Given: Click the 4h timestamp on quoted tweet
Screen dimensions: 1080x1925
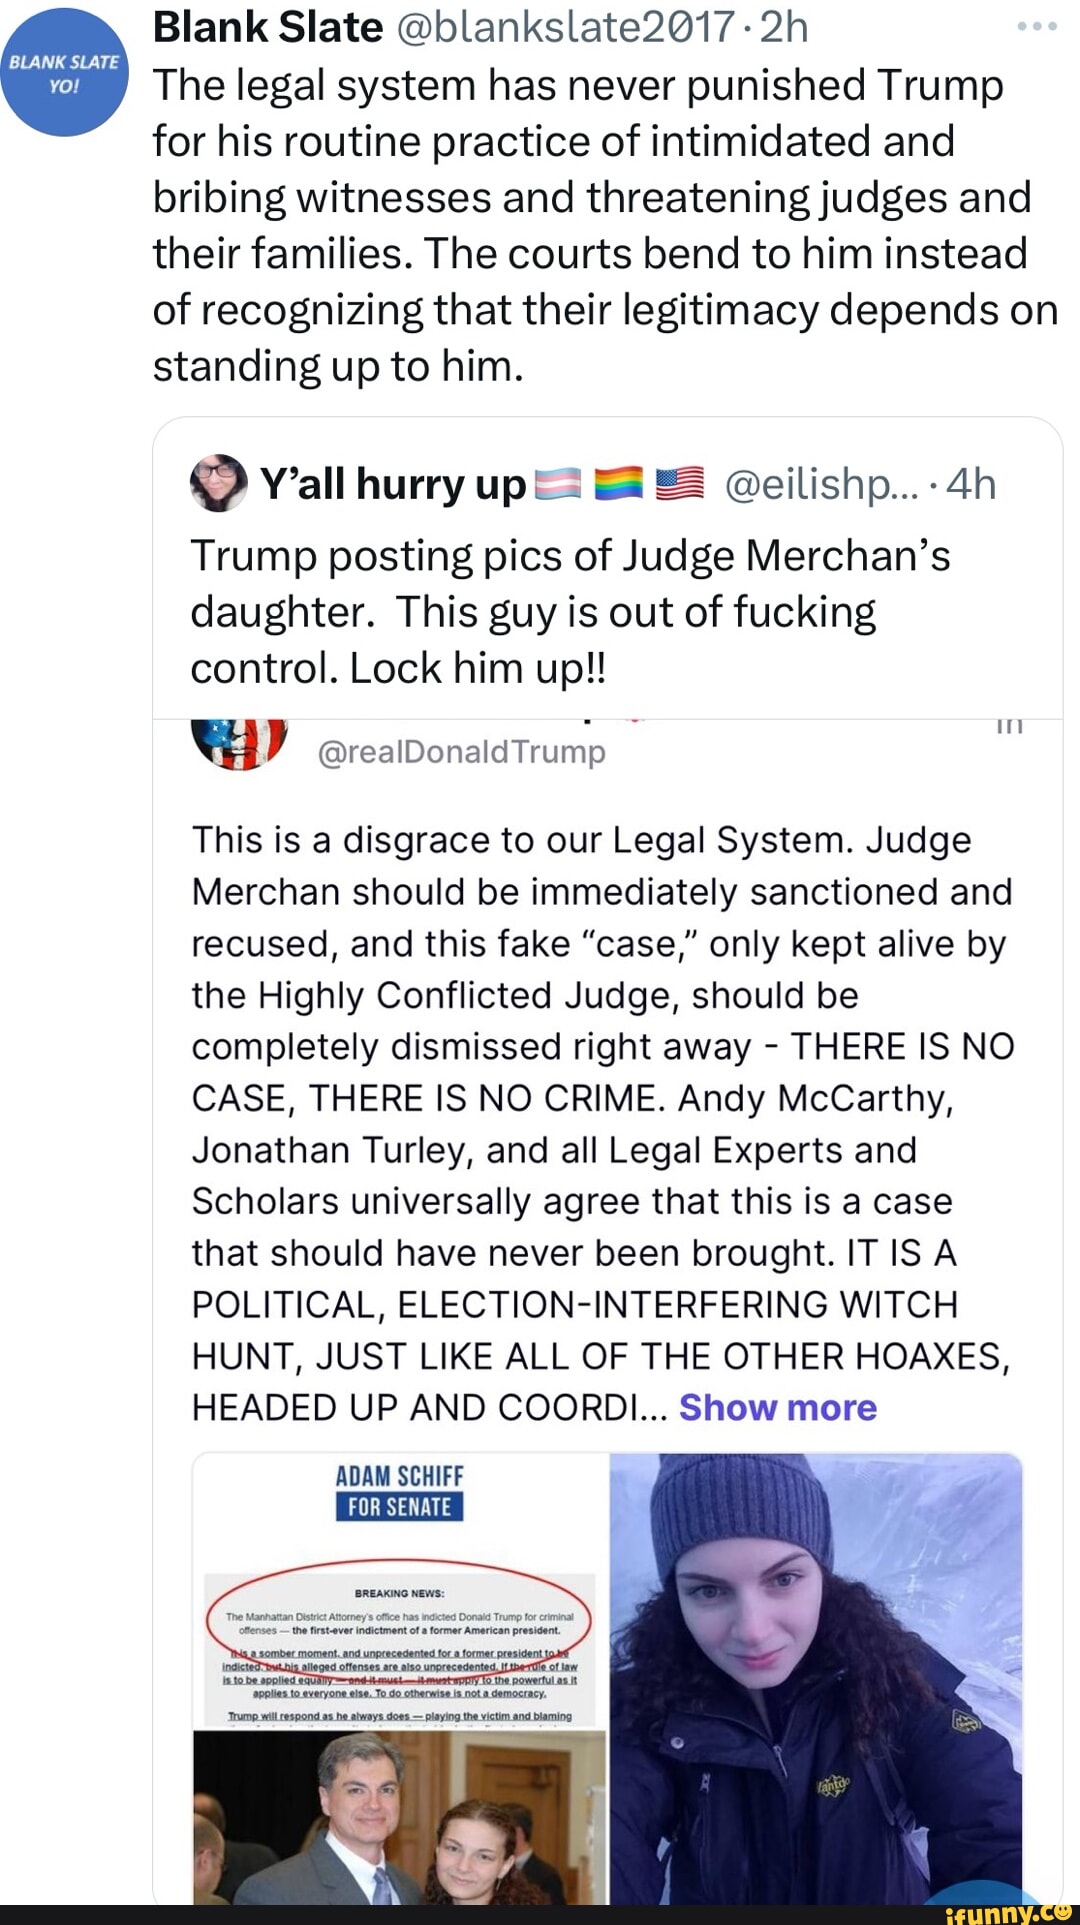Looking at the screenshot, I should tap(971, 485).
